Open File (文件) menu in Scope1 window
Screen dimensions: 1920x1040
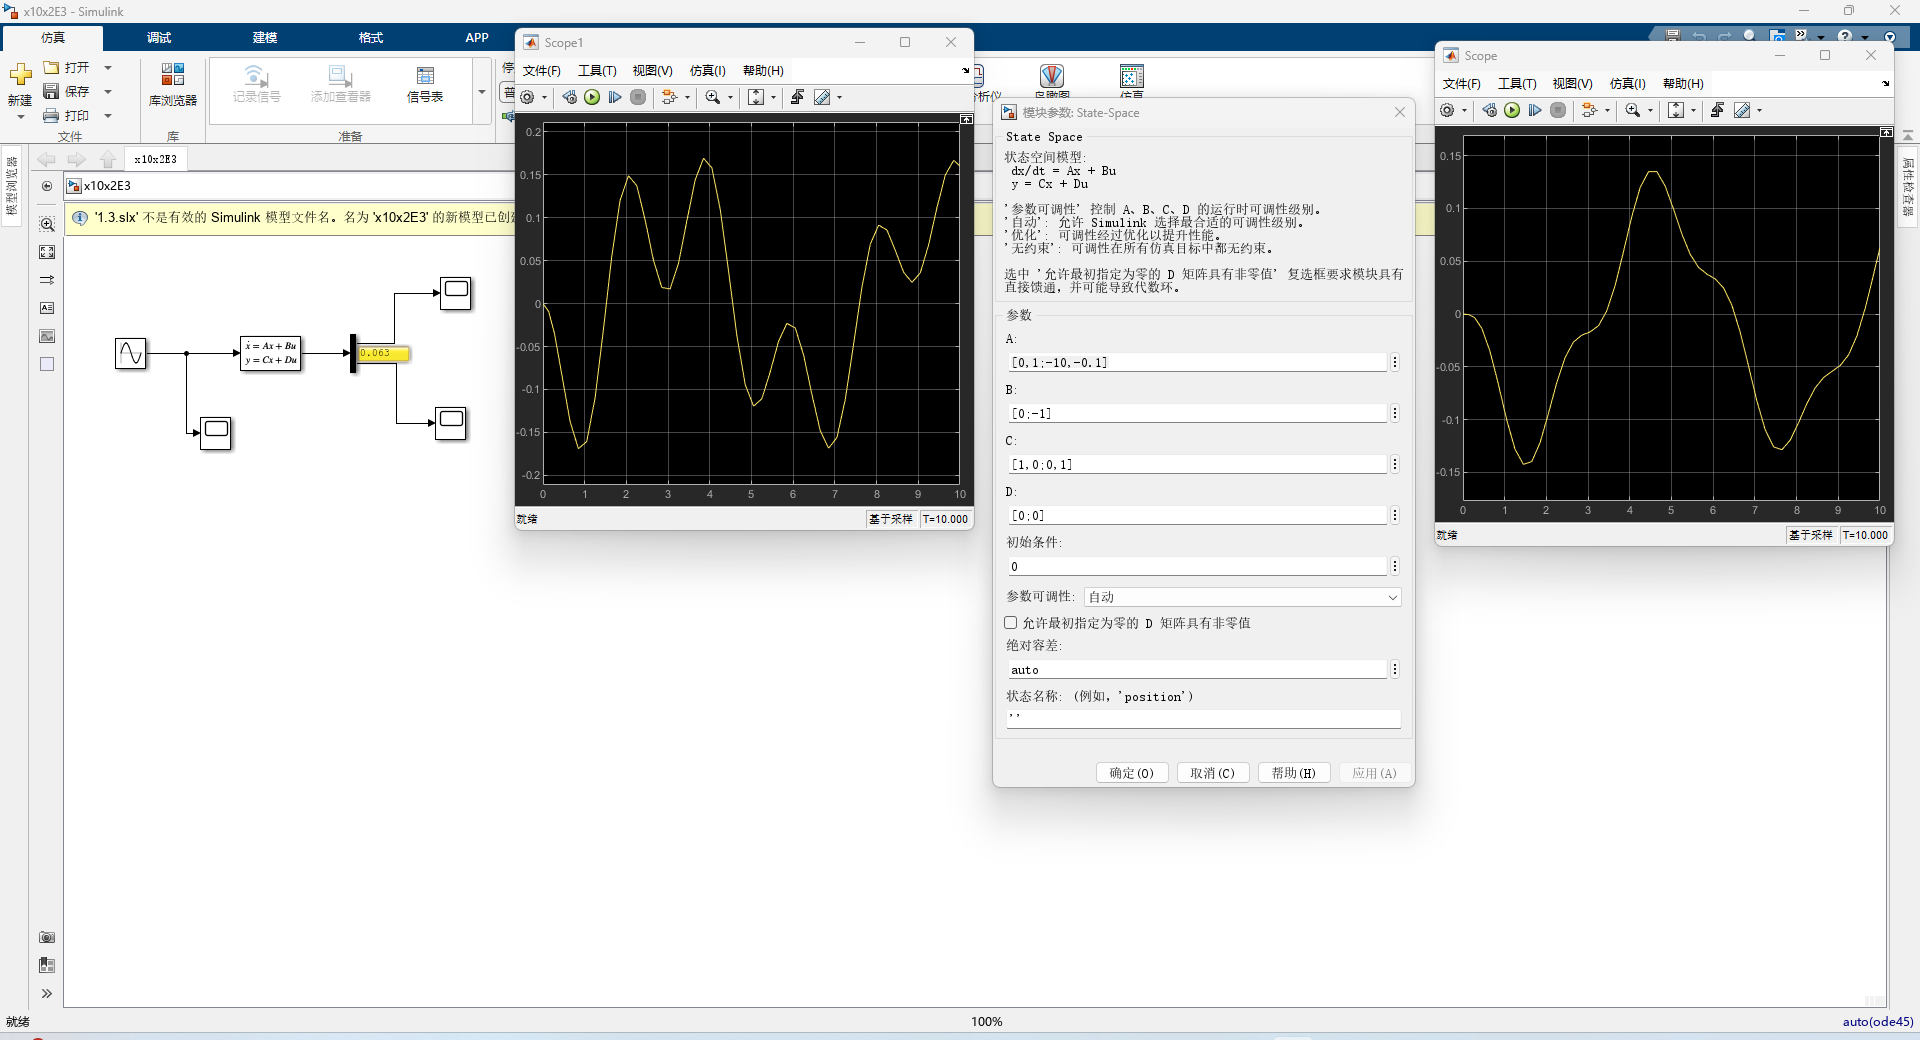coord(542,71)
